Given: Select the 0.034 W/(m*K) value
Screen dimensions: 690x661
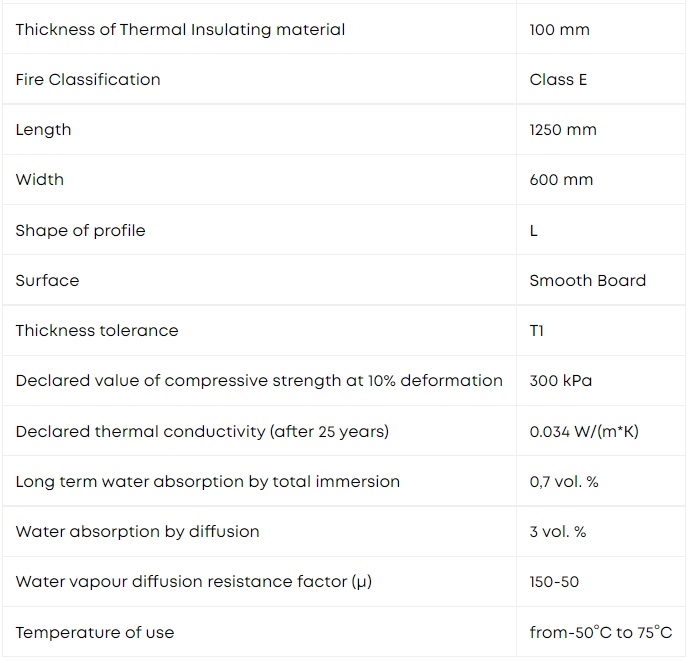Looking at the screenshot, I should (x=584, y=432).
